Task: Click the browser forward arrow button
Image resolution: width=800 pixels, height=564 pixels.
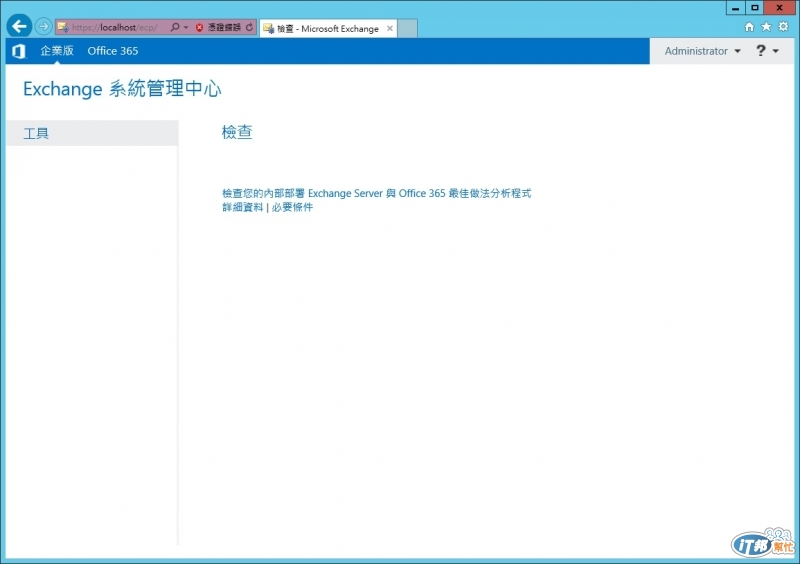Action: 44,26
